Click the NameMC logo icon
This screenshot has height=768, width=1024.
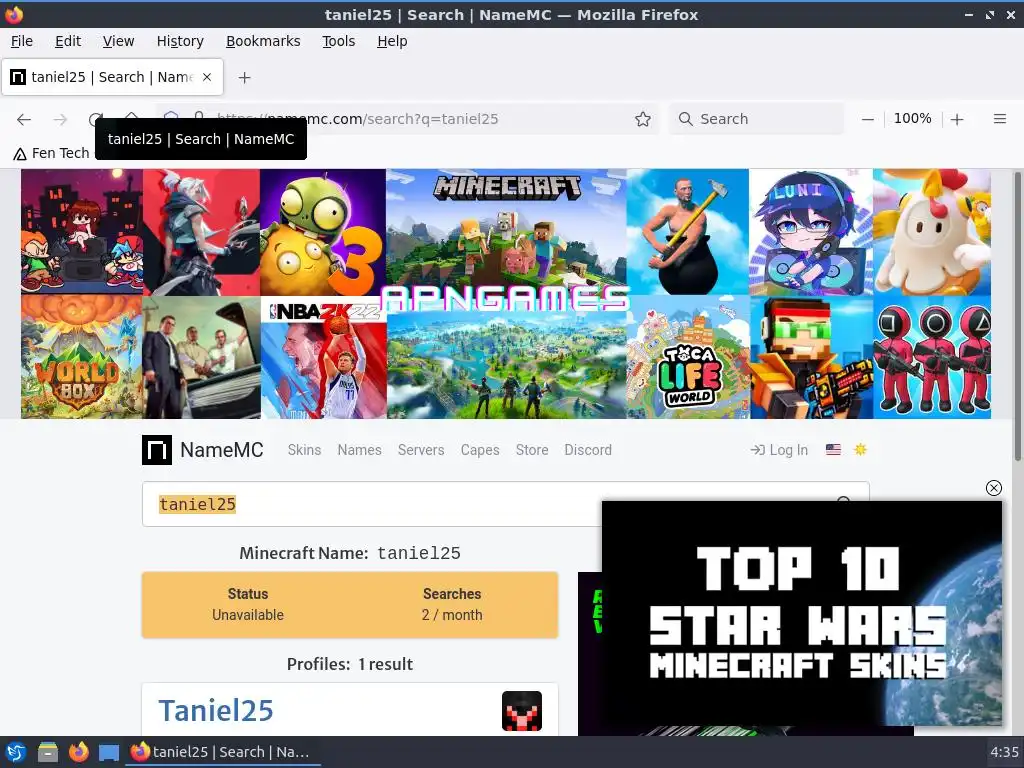(157, 450)
